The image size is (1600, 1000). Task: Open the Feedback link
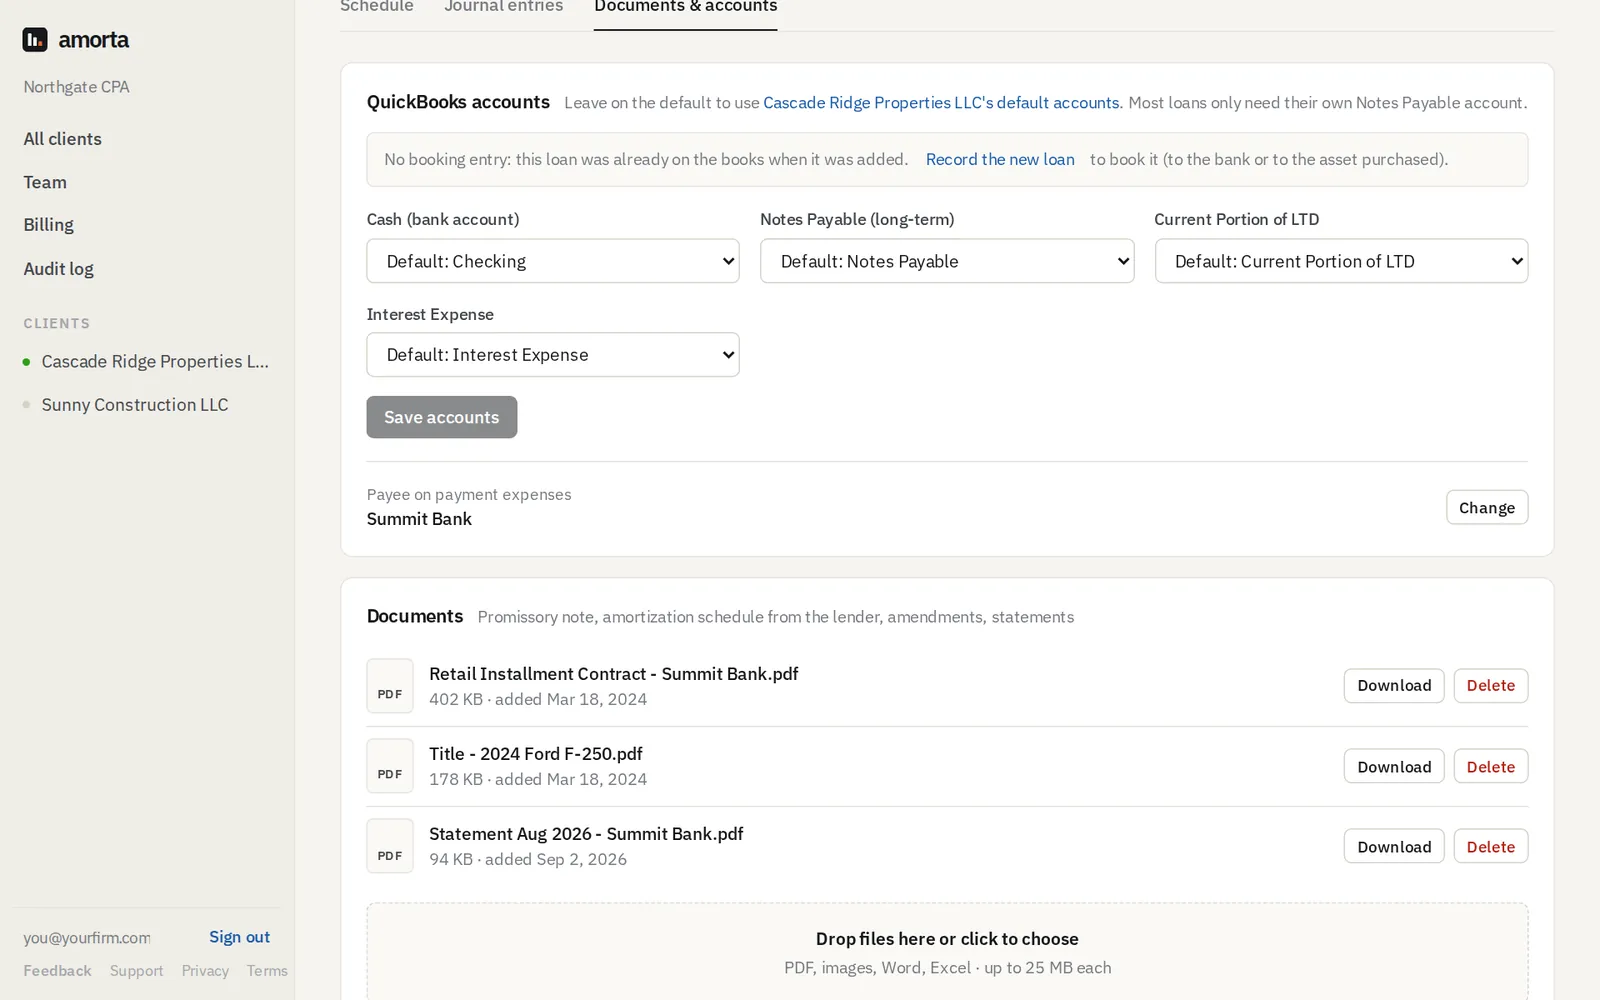[57, 971]
